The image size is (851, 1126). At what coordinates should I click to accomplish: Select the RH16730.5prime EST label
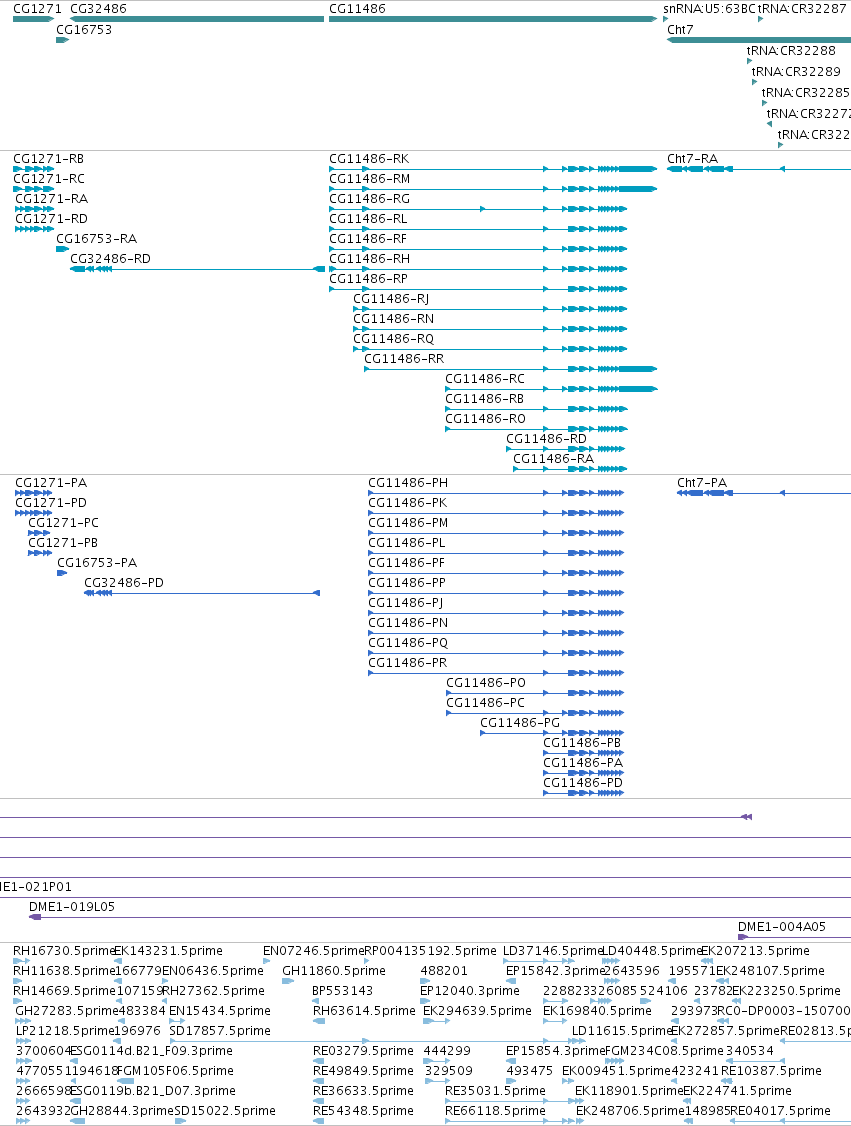click(64, 951)
